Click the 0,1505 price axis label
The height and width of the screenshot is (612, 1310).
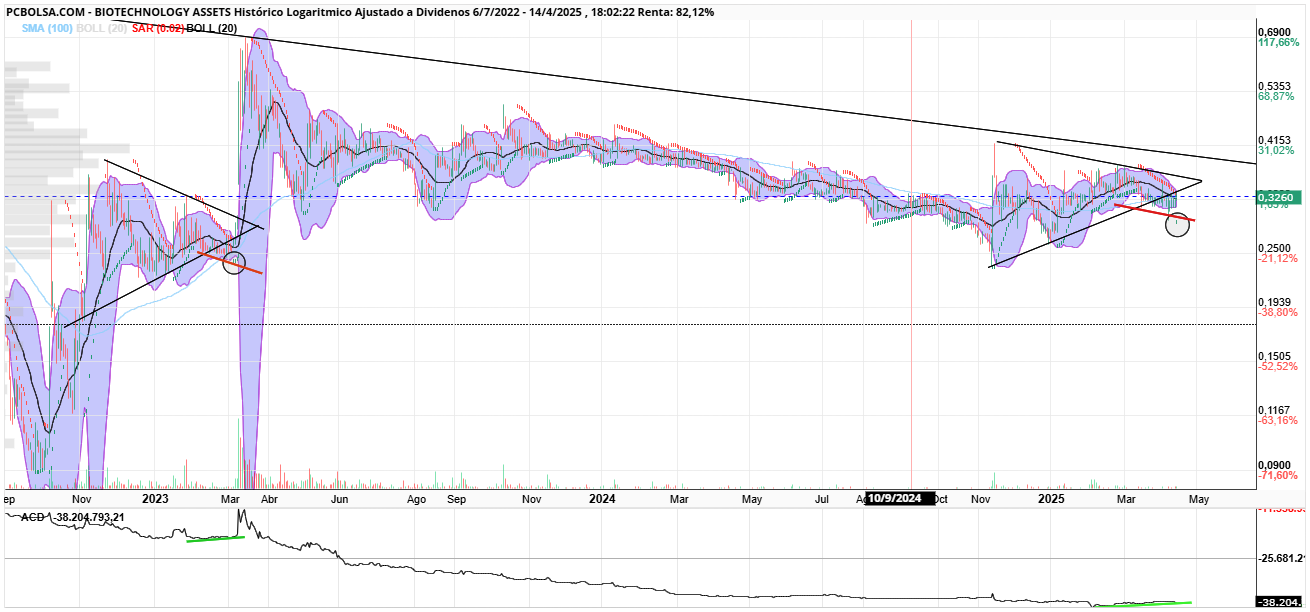click(1274, 356)
